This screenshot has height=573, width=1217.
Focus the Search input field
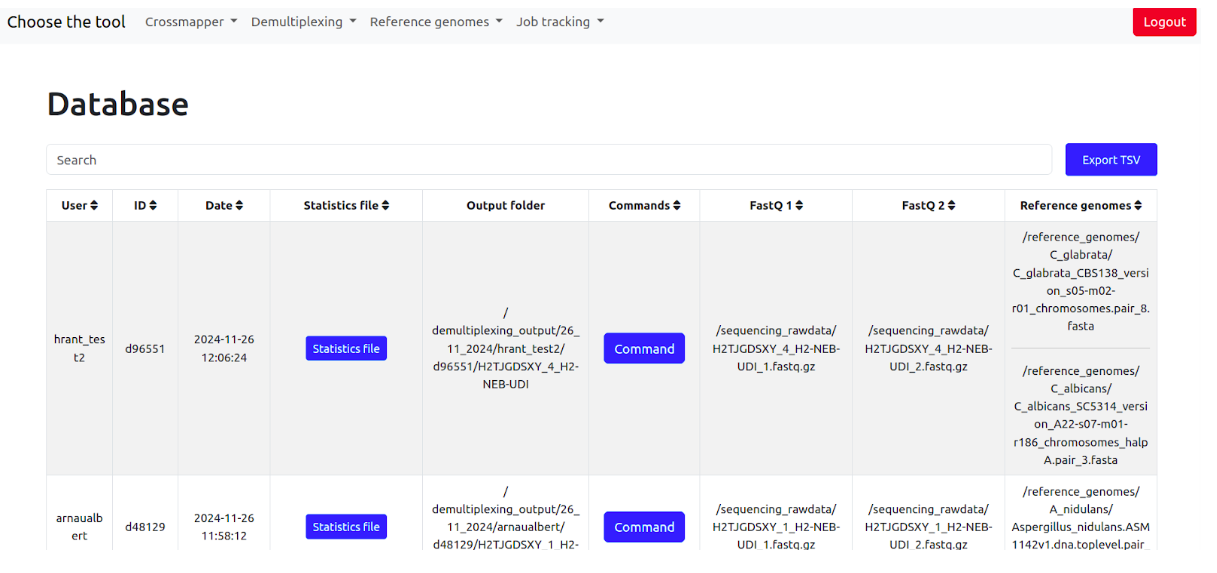coord(549,160)
